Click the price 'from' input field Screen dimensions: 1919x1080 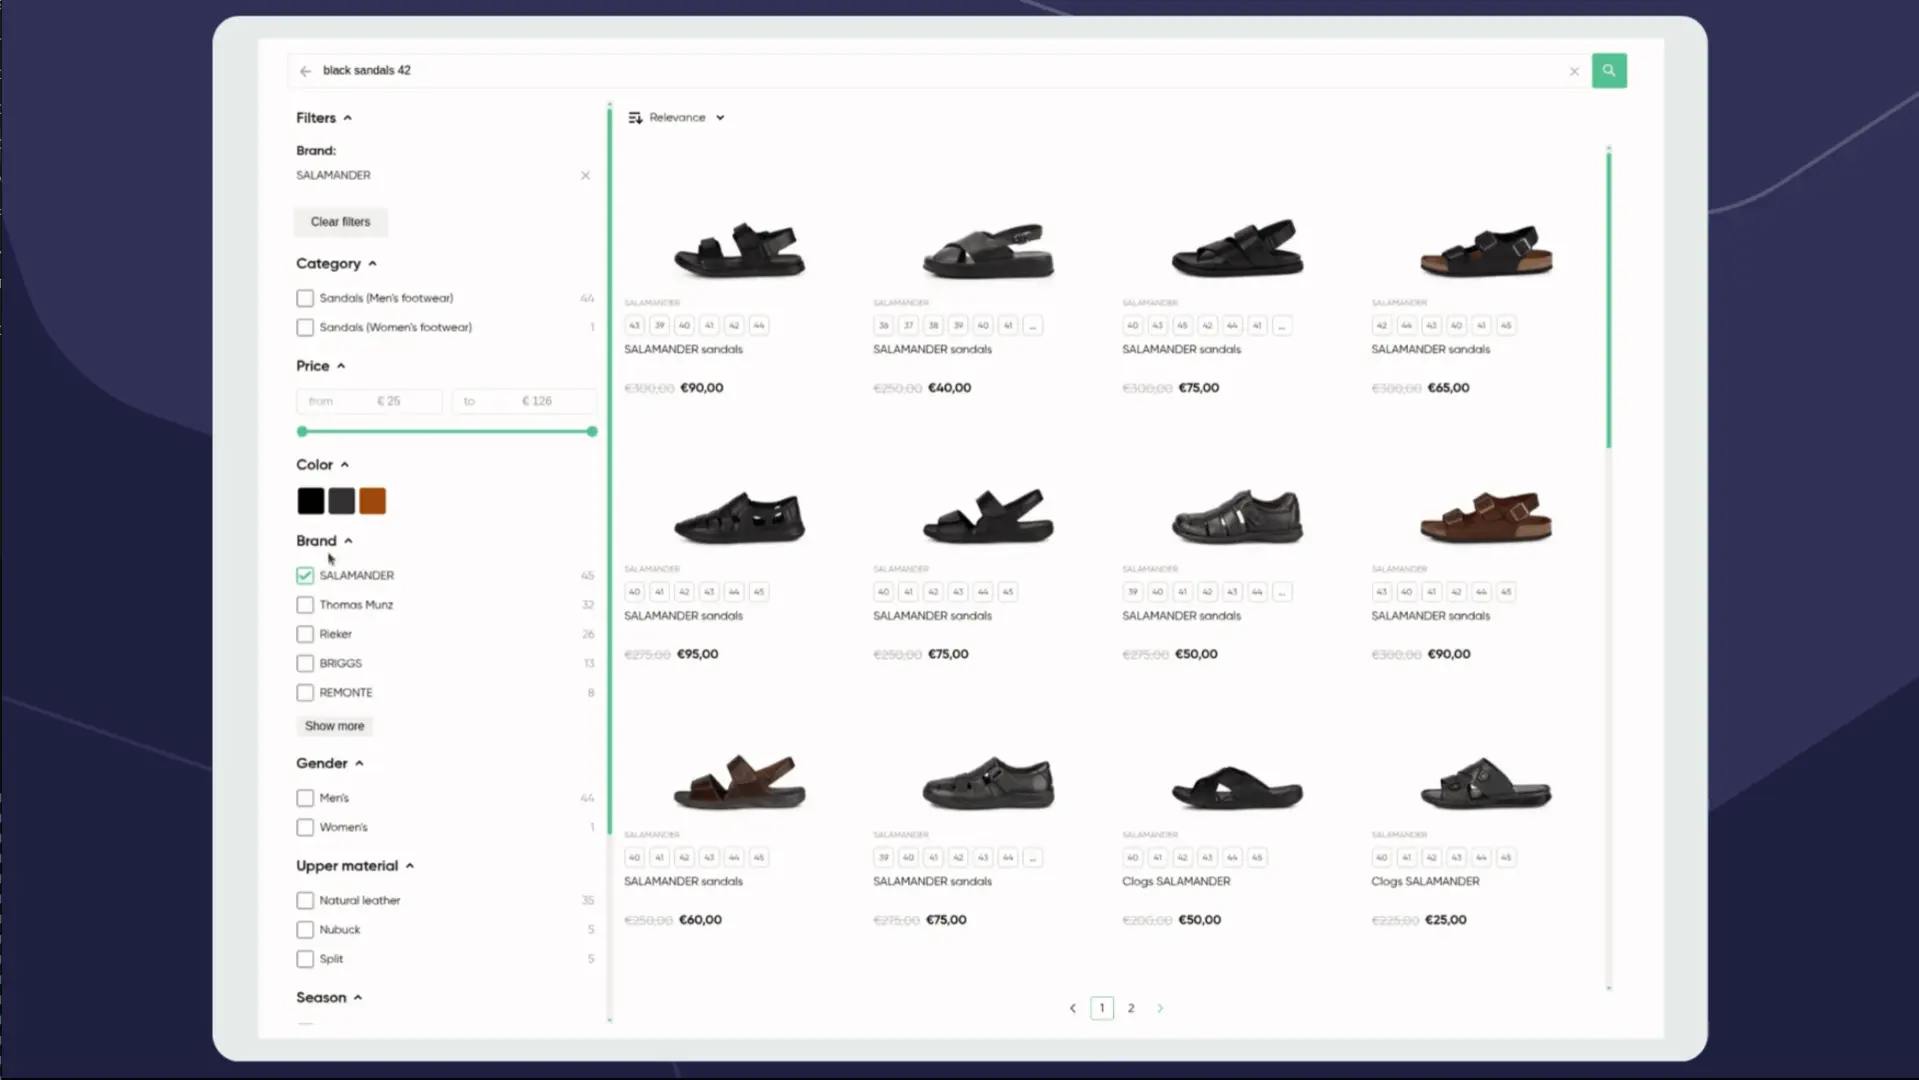click(369, 401)
